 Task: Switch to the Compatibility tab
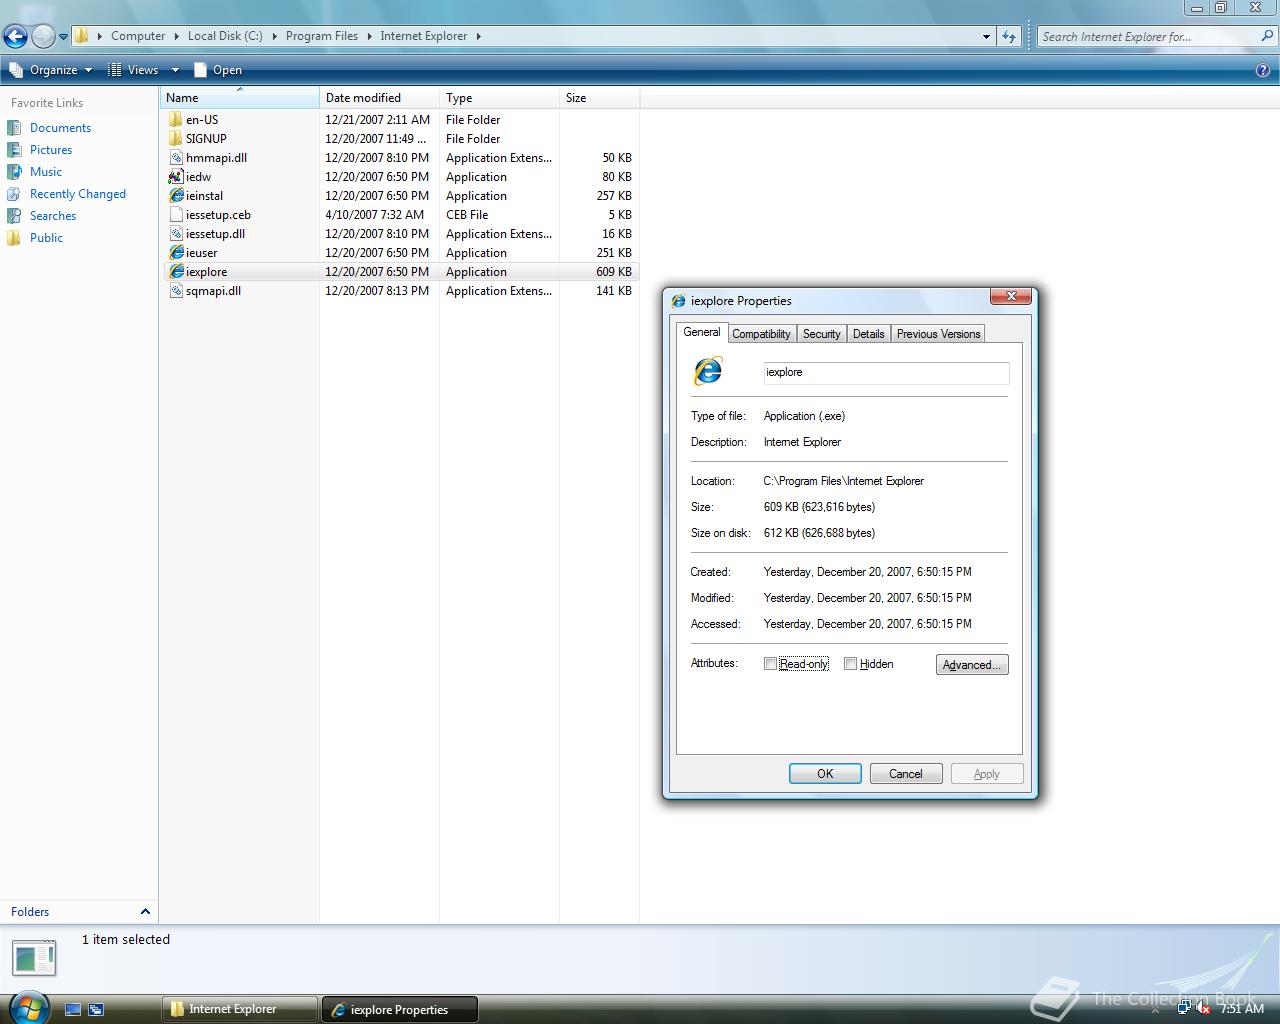762,334
